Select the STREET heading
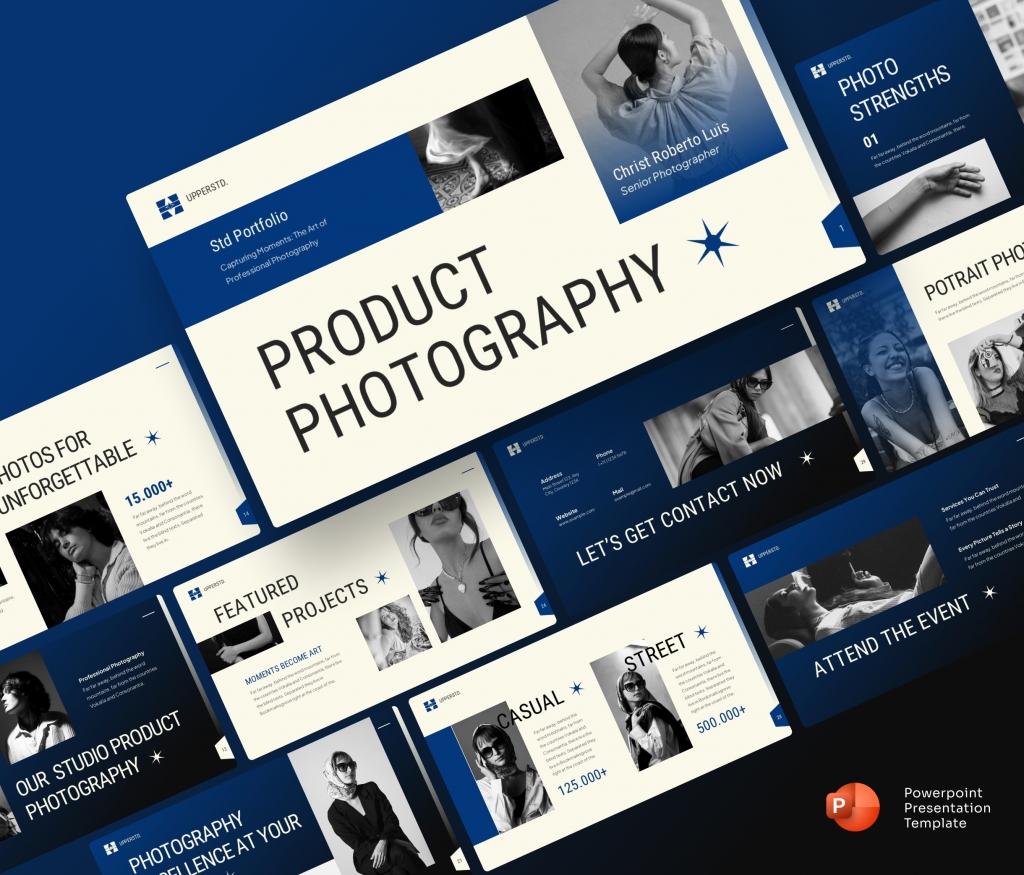Screen dimensions: 1024x875 pos(655,651)
